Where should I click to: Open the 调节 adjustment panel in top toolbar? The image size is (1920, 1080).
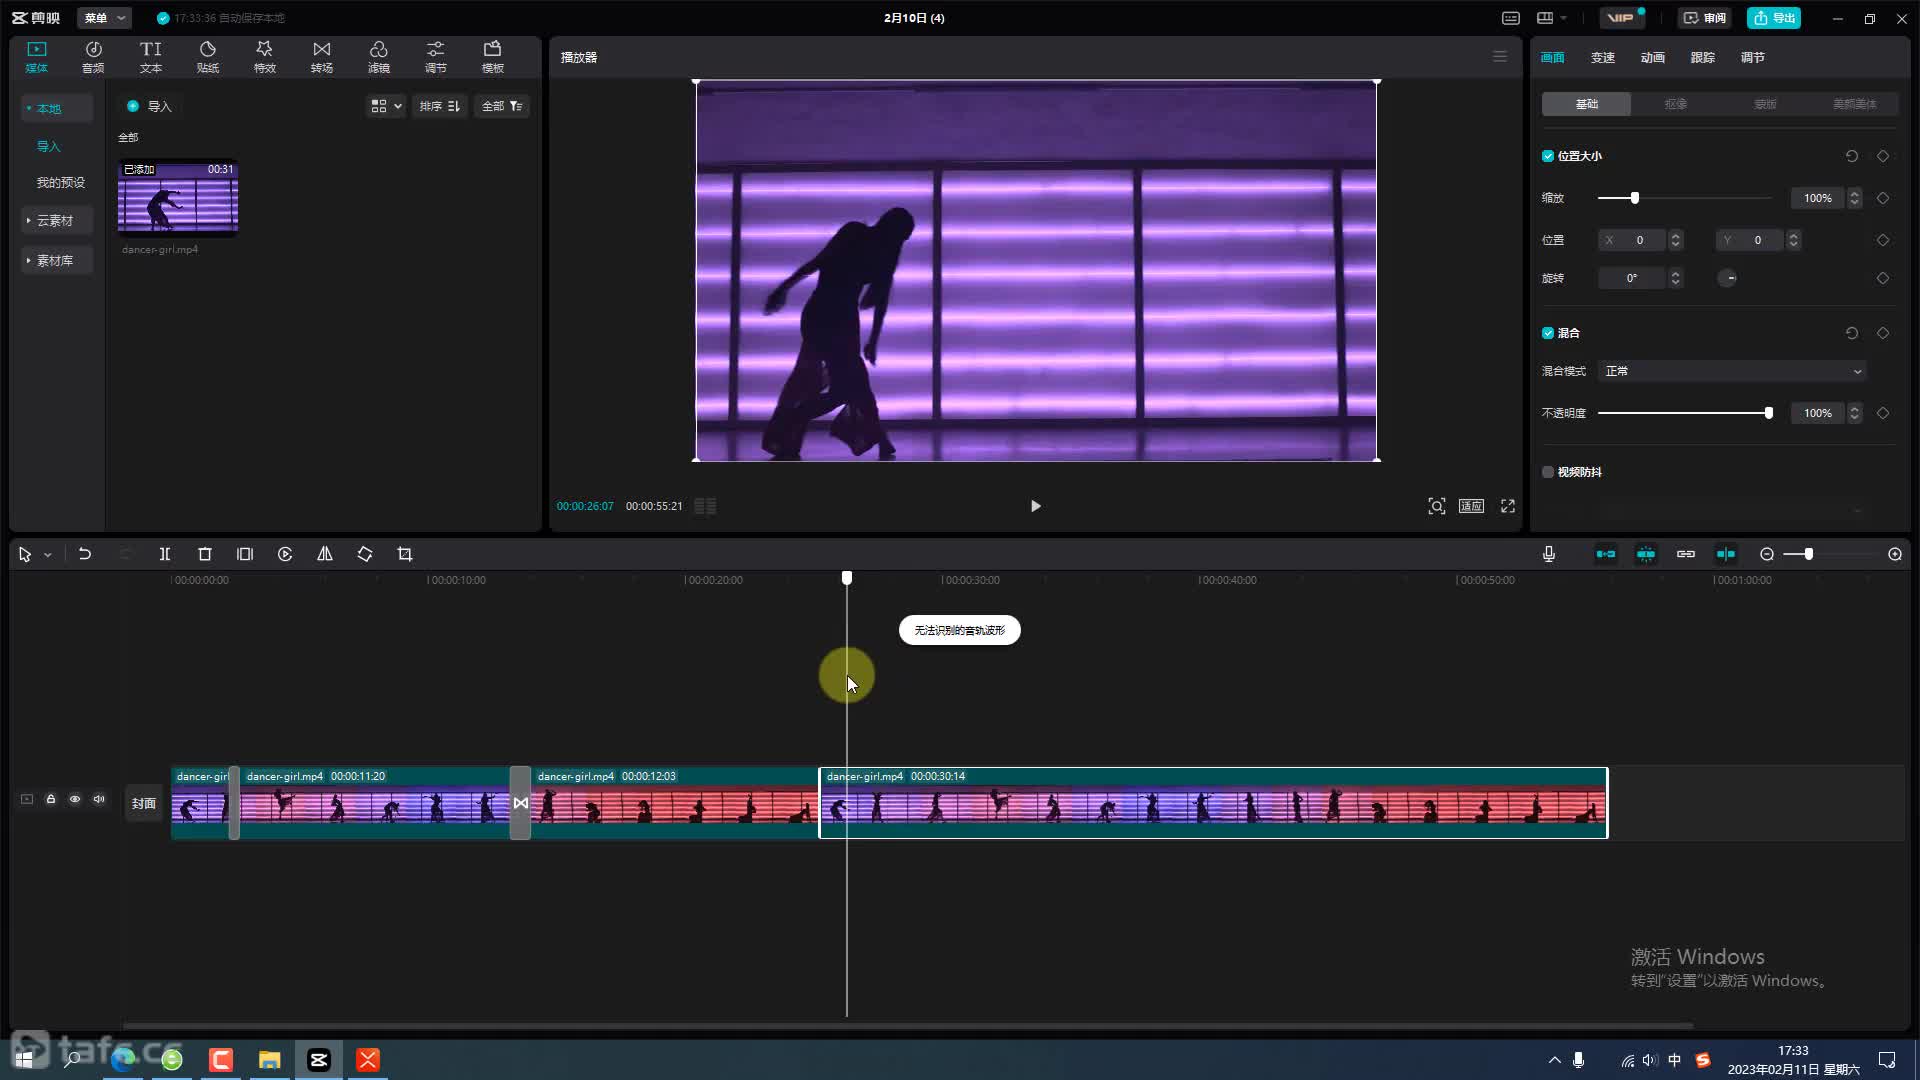435,57
